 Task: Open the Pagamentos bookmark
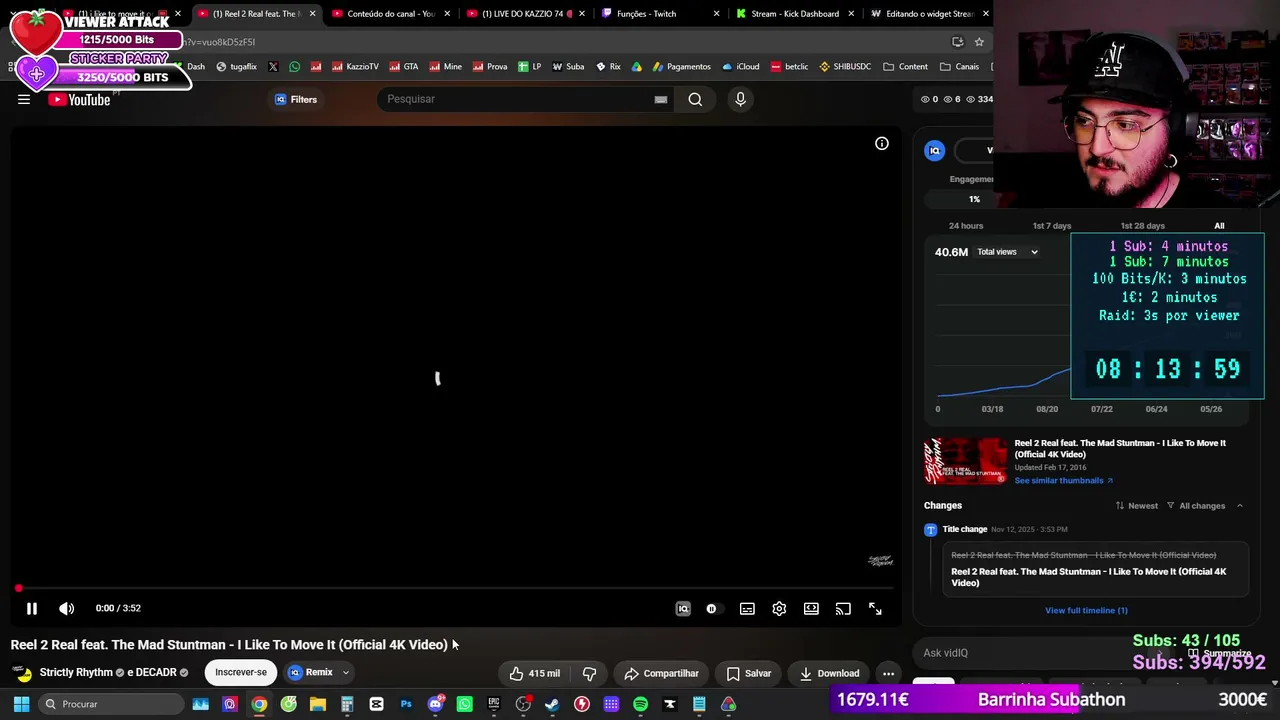pos(681,67)
